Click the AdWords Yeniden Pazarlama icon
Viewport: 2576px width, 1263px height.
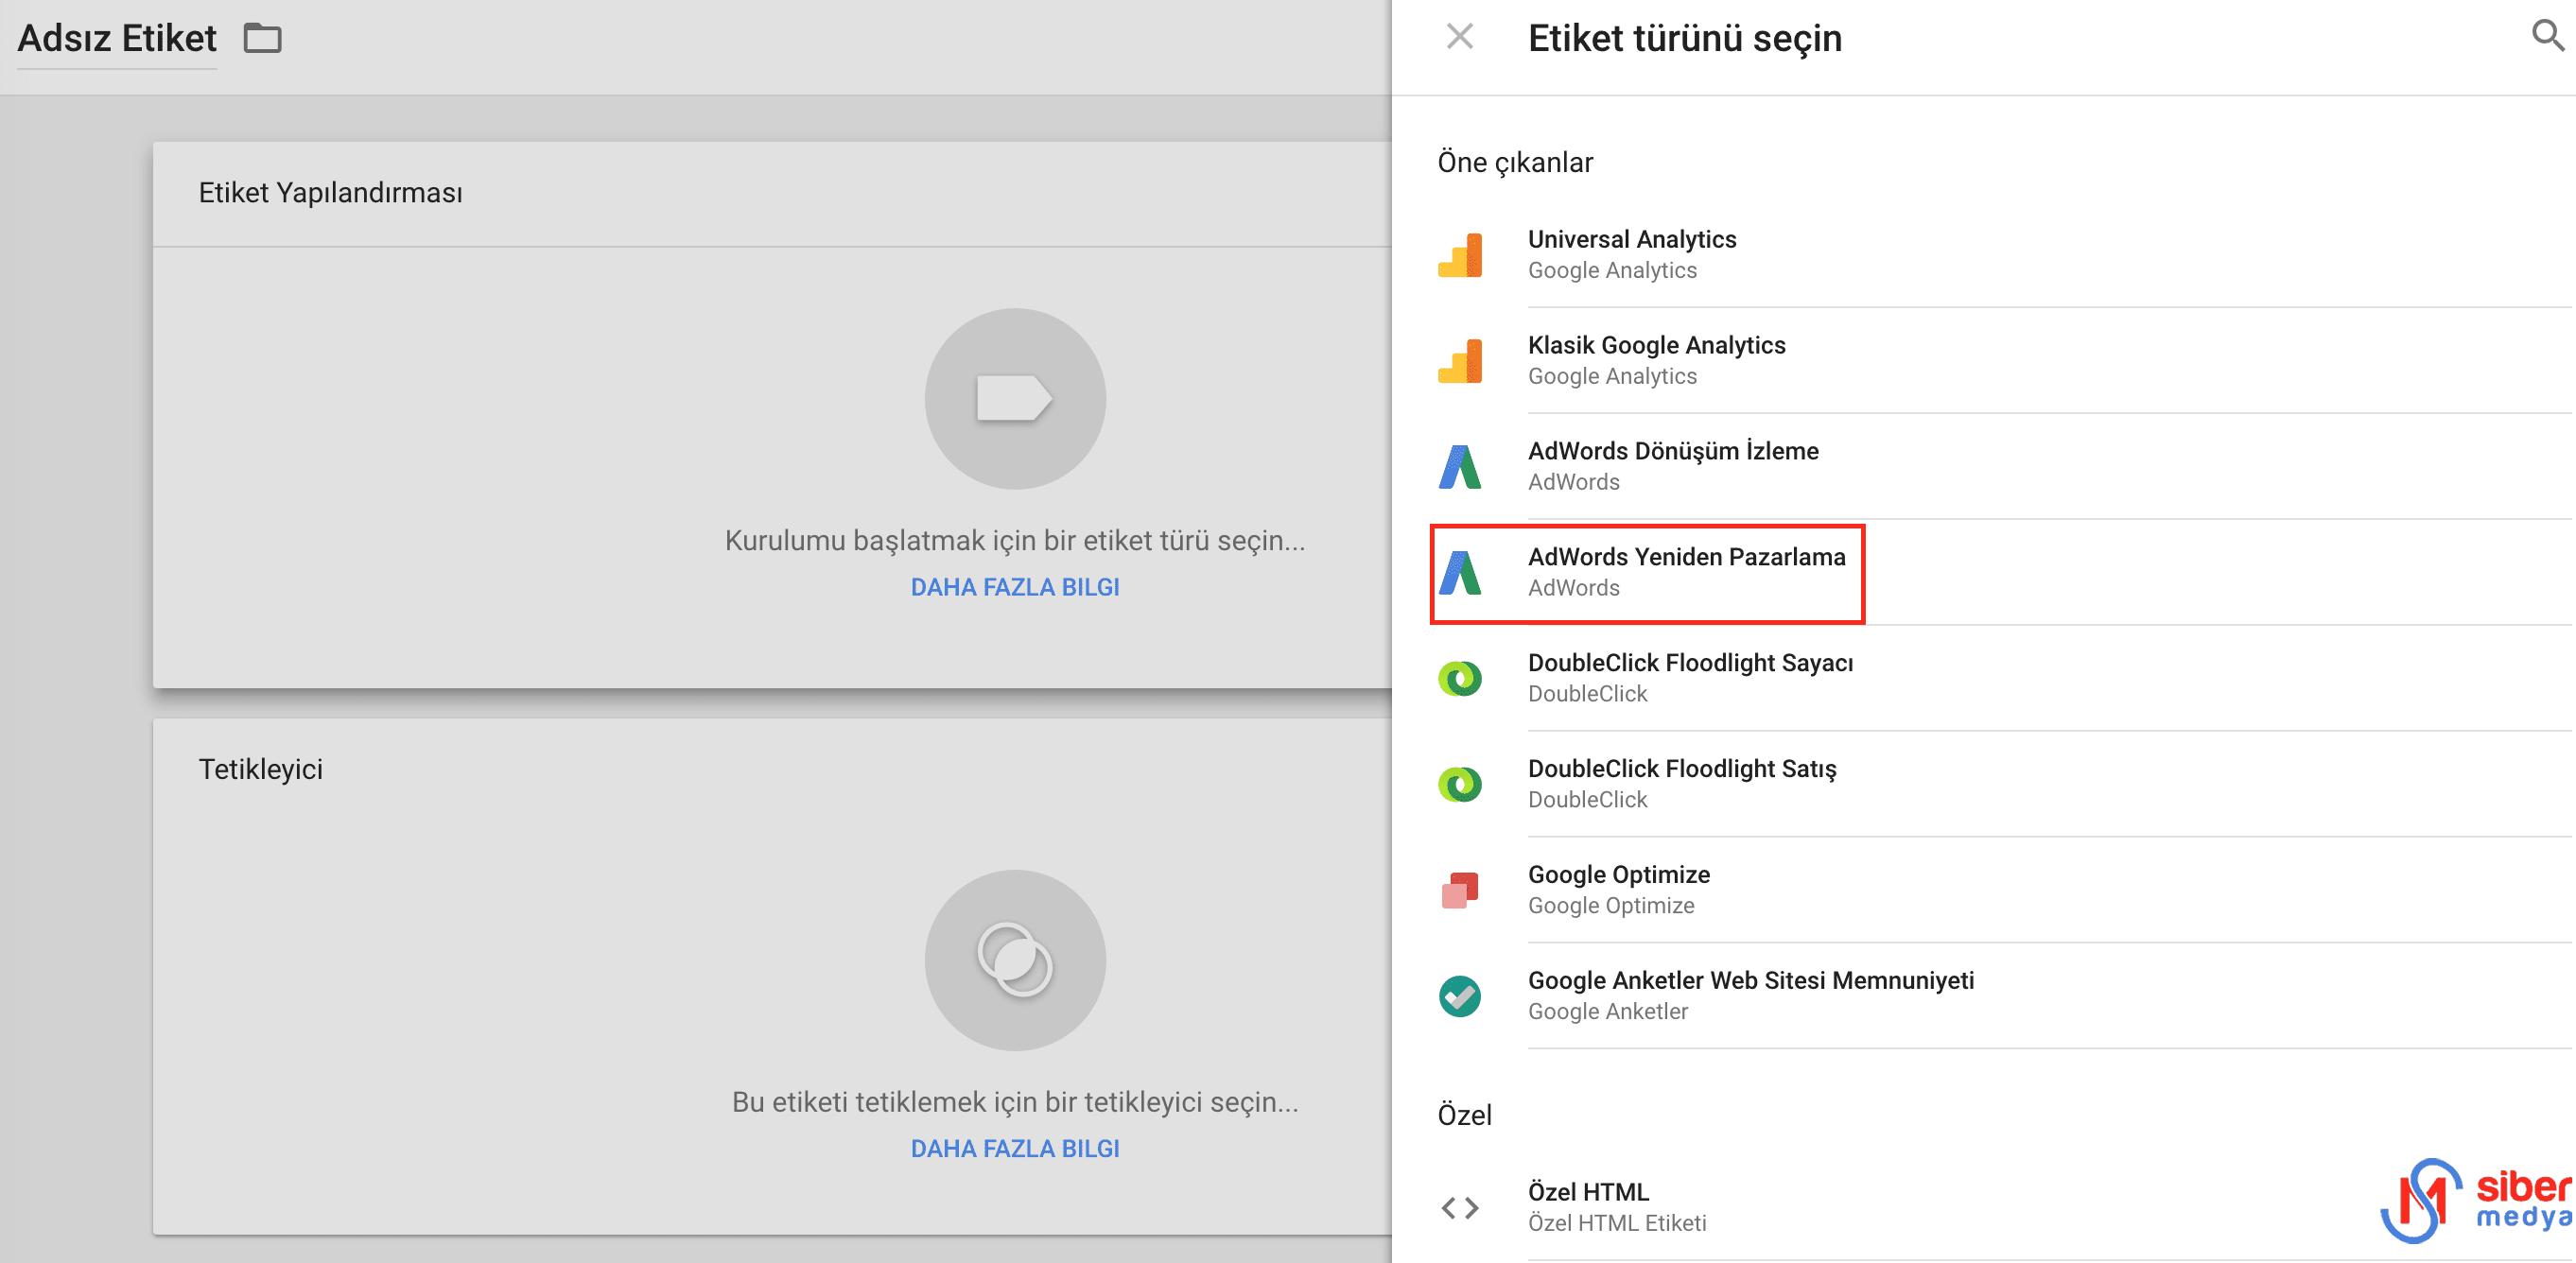(1460, 572)
